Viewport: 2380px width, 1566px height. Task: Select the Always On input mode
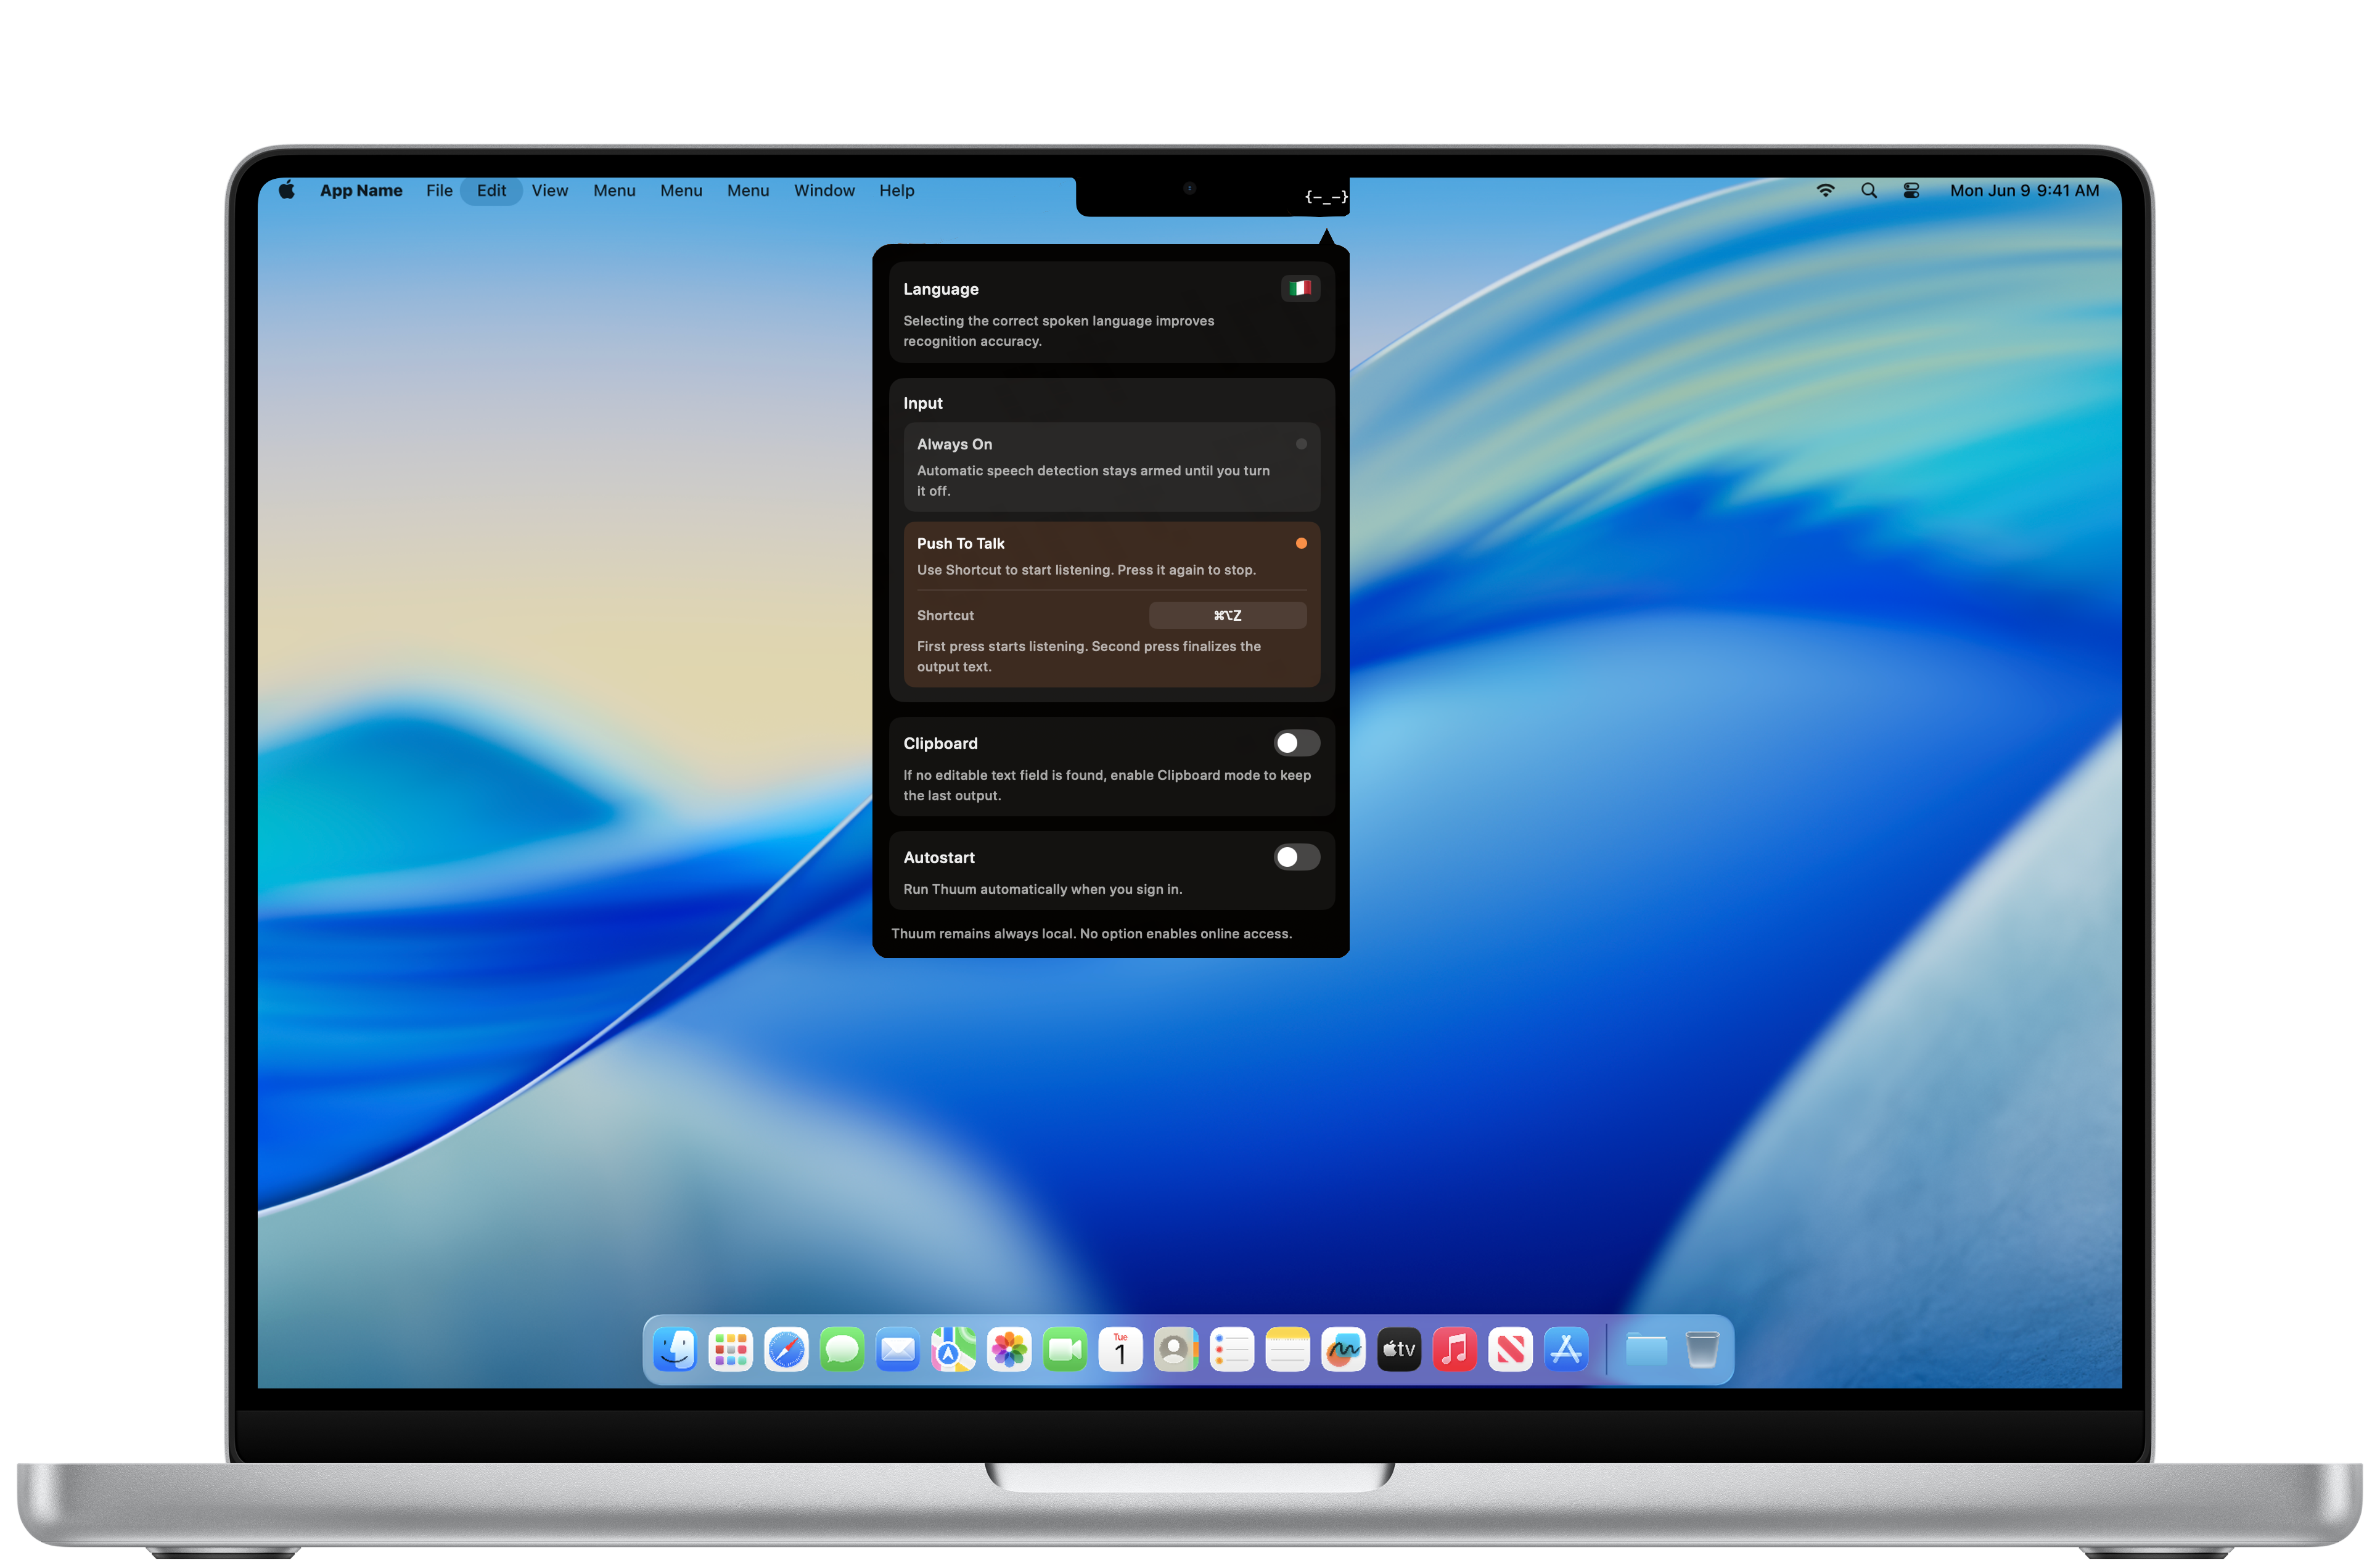[1111, 467]
